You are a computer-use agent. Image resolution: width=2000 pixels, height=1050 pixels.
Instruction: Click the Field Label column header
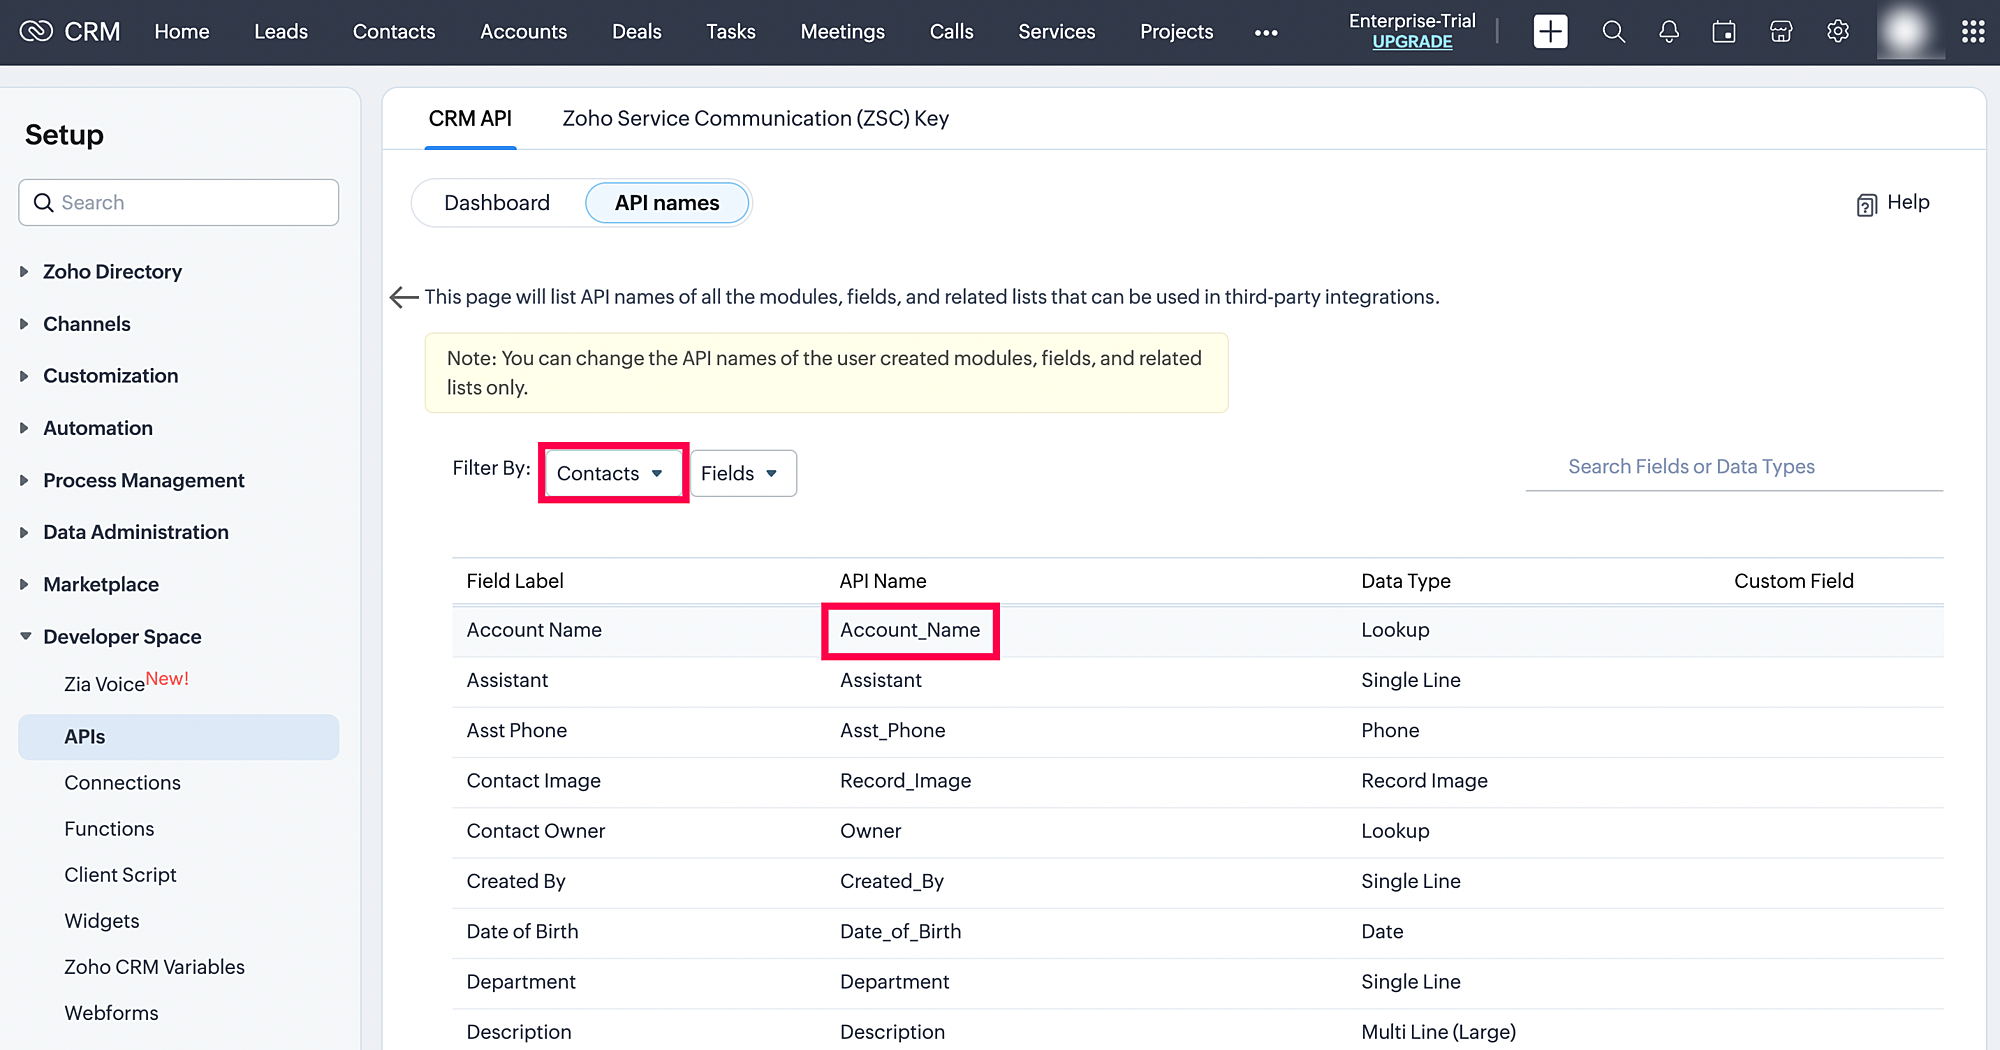[x=515, y=581]
